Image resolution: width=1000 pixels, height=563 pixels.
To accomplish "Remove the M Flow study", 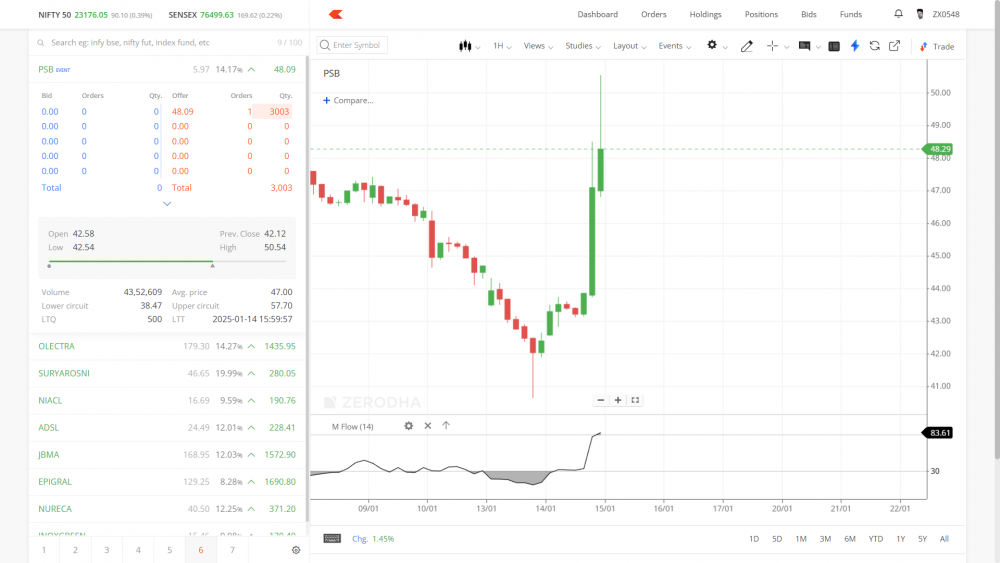I will (427, 426).
